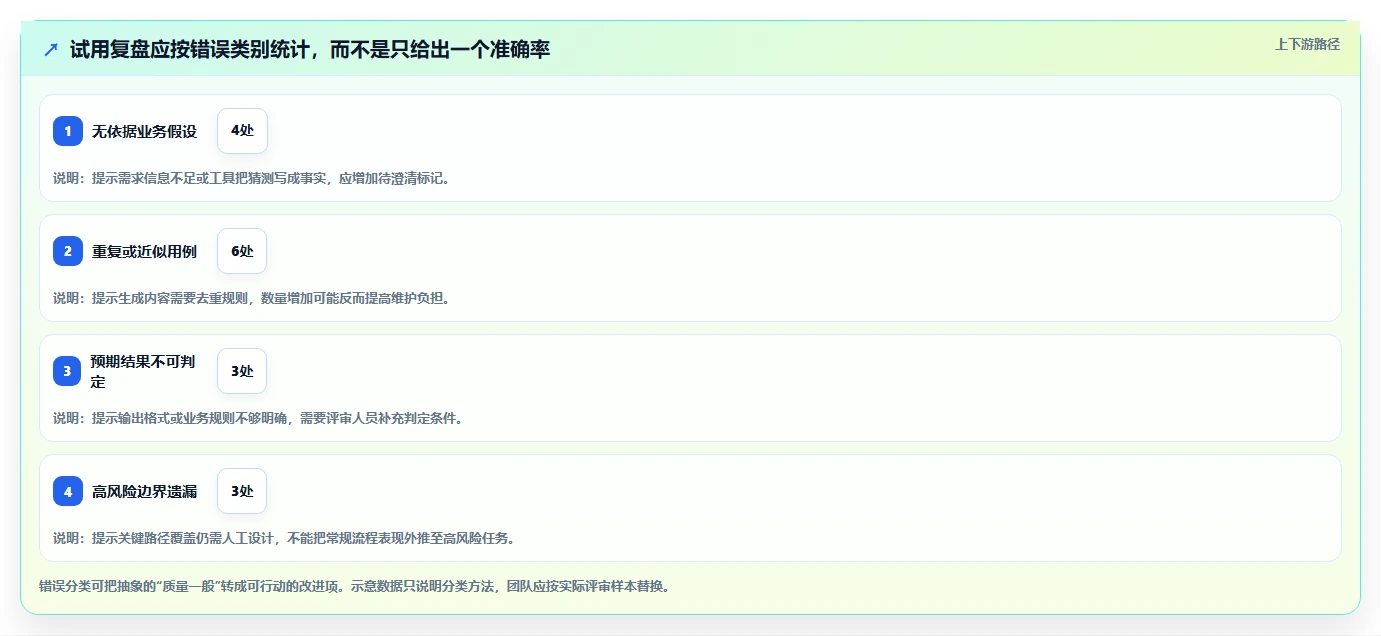
Task: Click the arrow icon beside the heading
Action: [x=51, y=49]
